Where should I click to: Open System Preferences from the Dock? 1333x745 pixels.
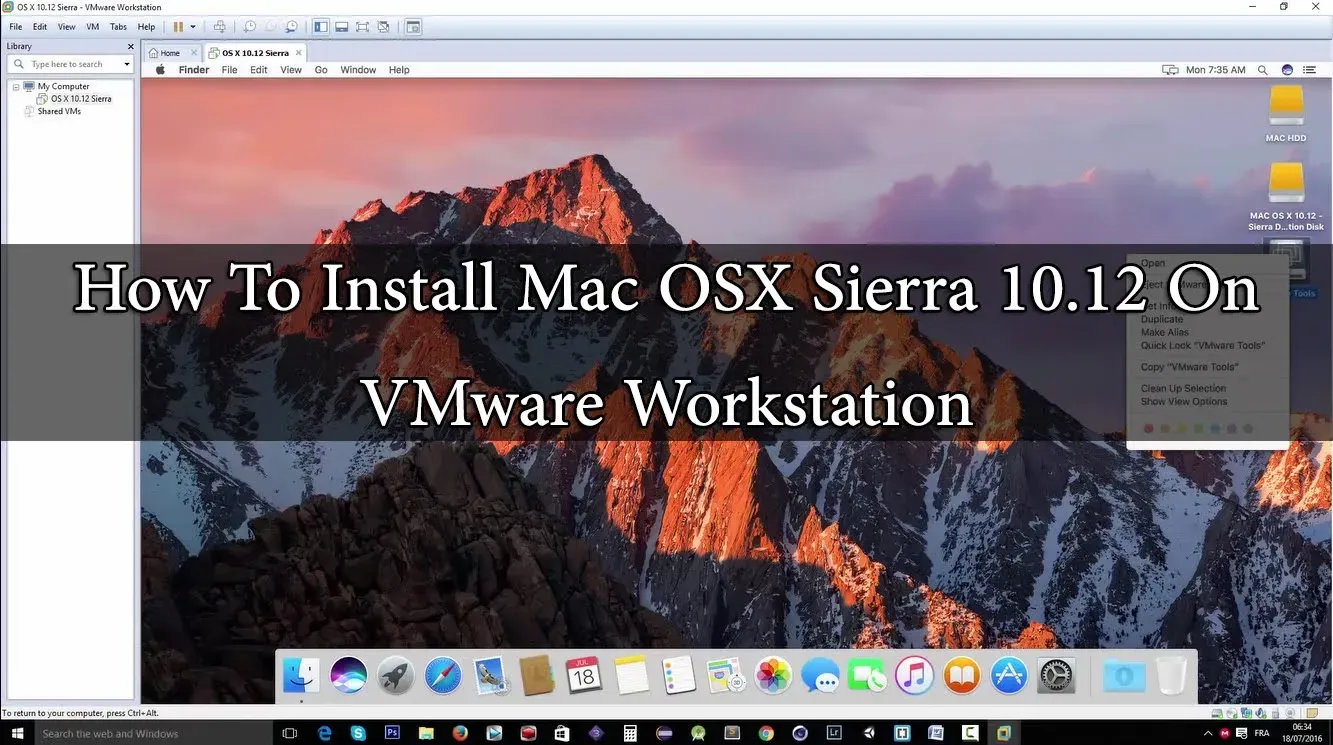[x=1056, y=676]
